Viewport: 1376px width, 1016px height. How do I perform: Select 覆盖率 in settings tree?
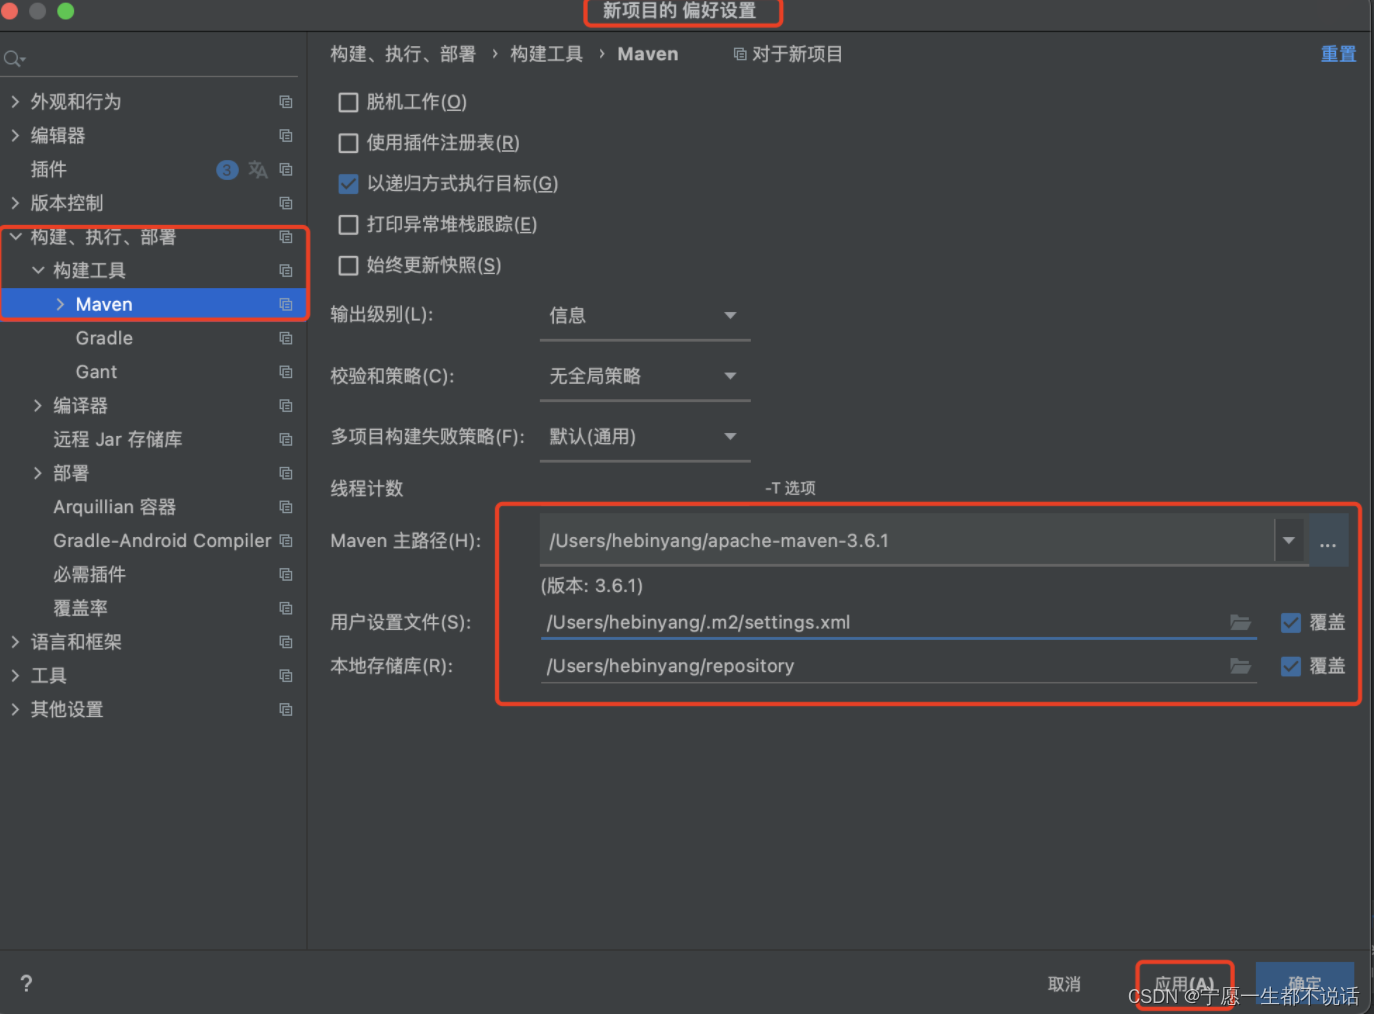tap(80, 609)
